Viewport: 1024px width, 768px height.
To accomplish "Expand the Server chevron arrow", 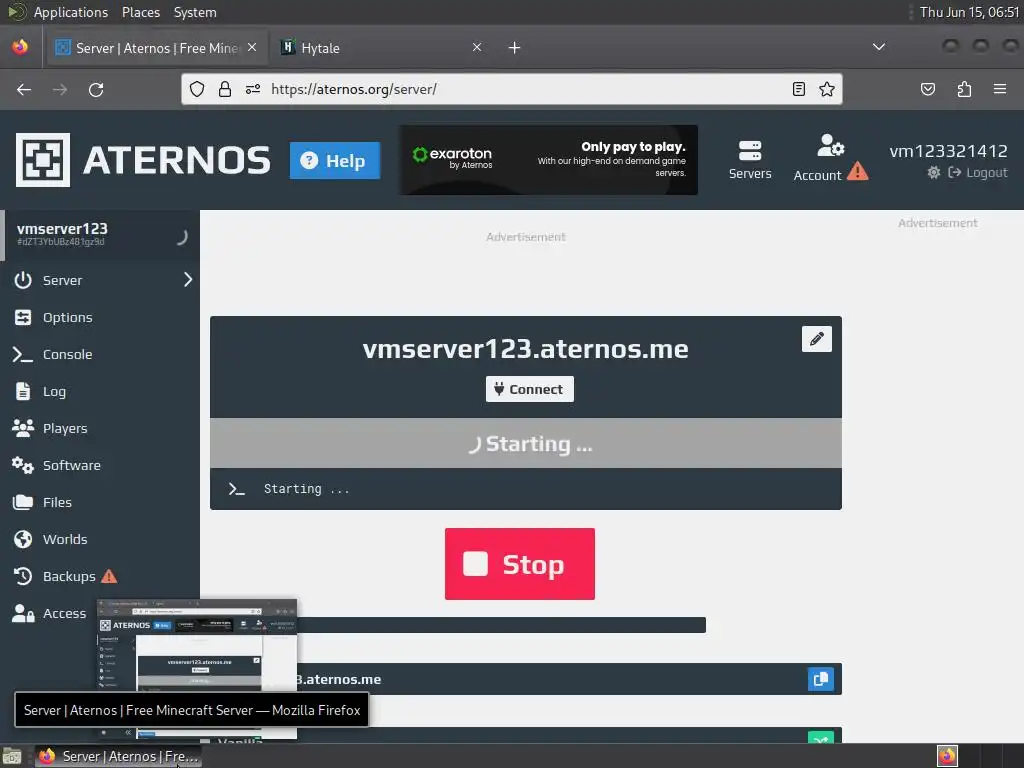I will (188, 280).
